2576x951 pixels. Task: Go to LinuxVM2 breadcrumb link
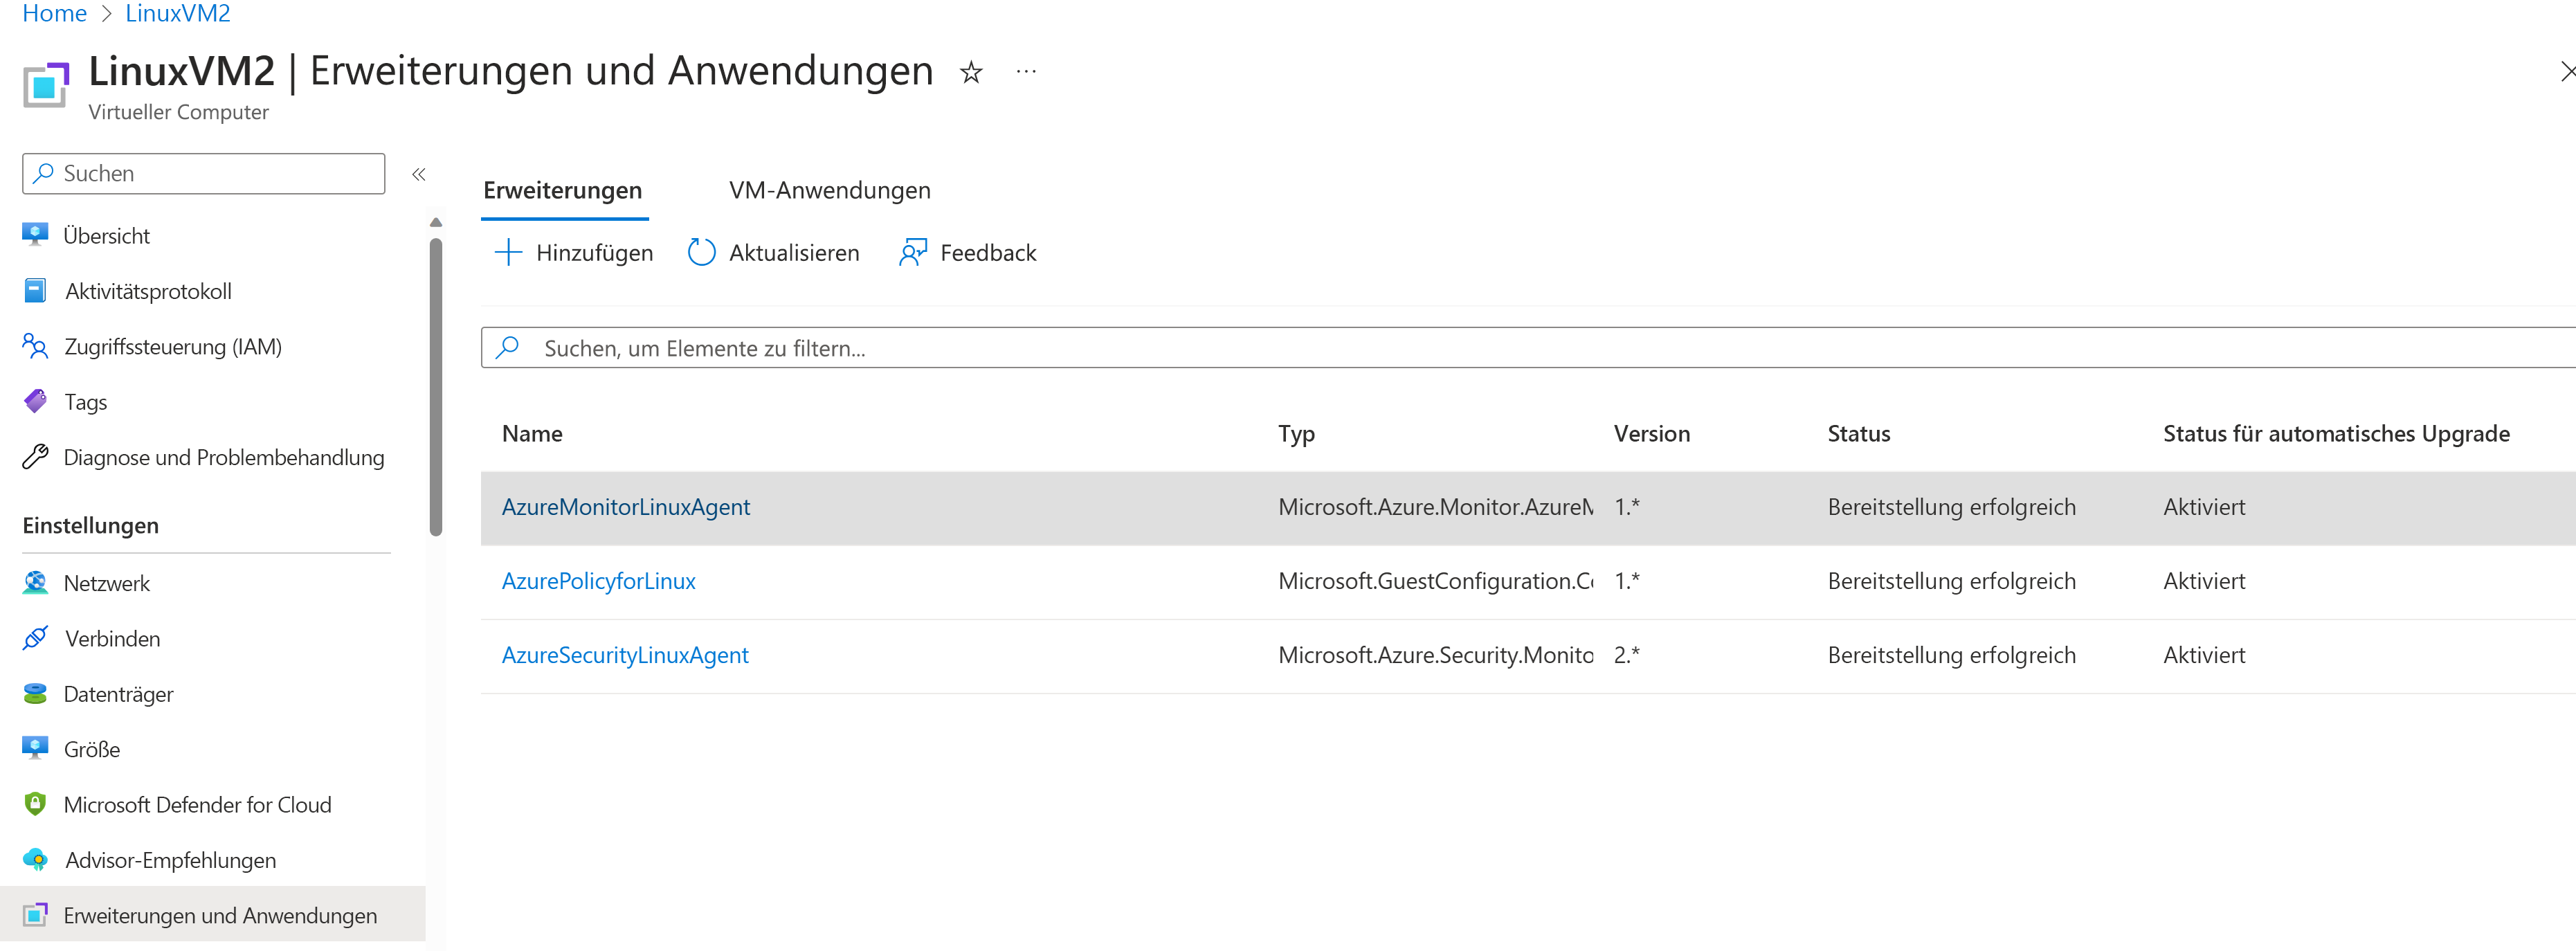point(177,13)
